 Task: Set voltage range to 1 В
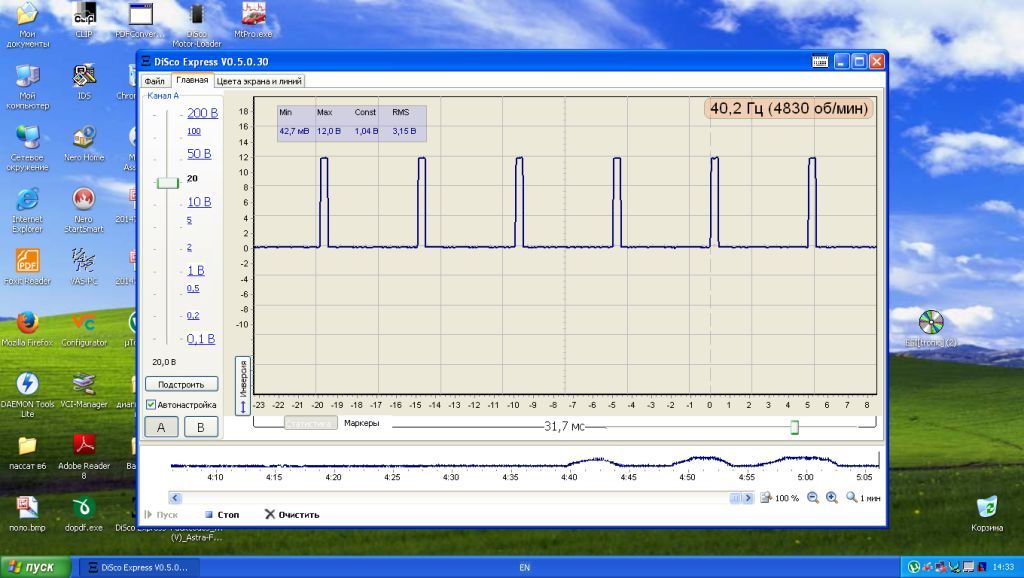196,270
